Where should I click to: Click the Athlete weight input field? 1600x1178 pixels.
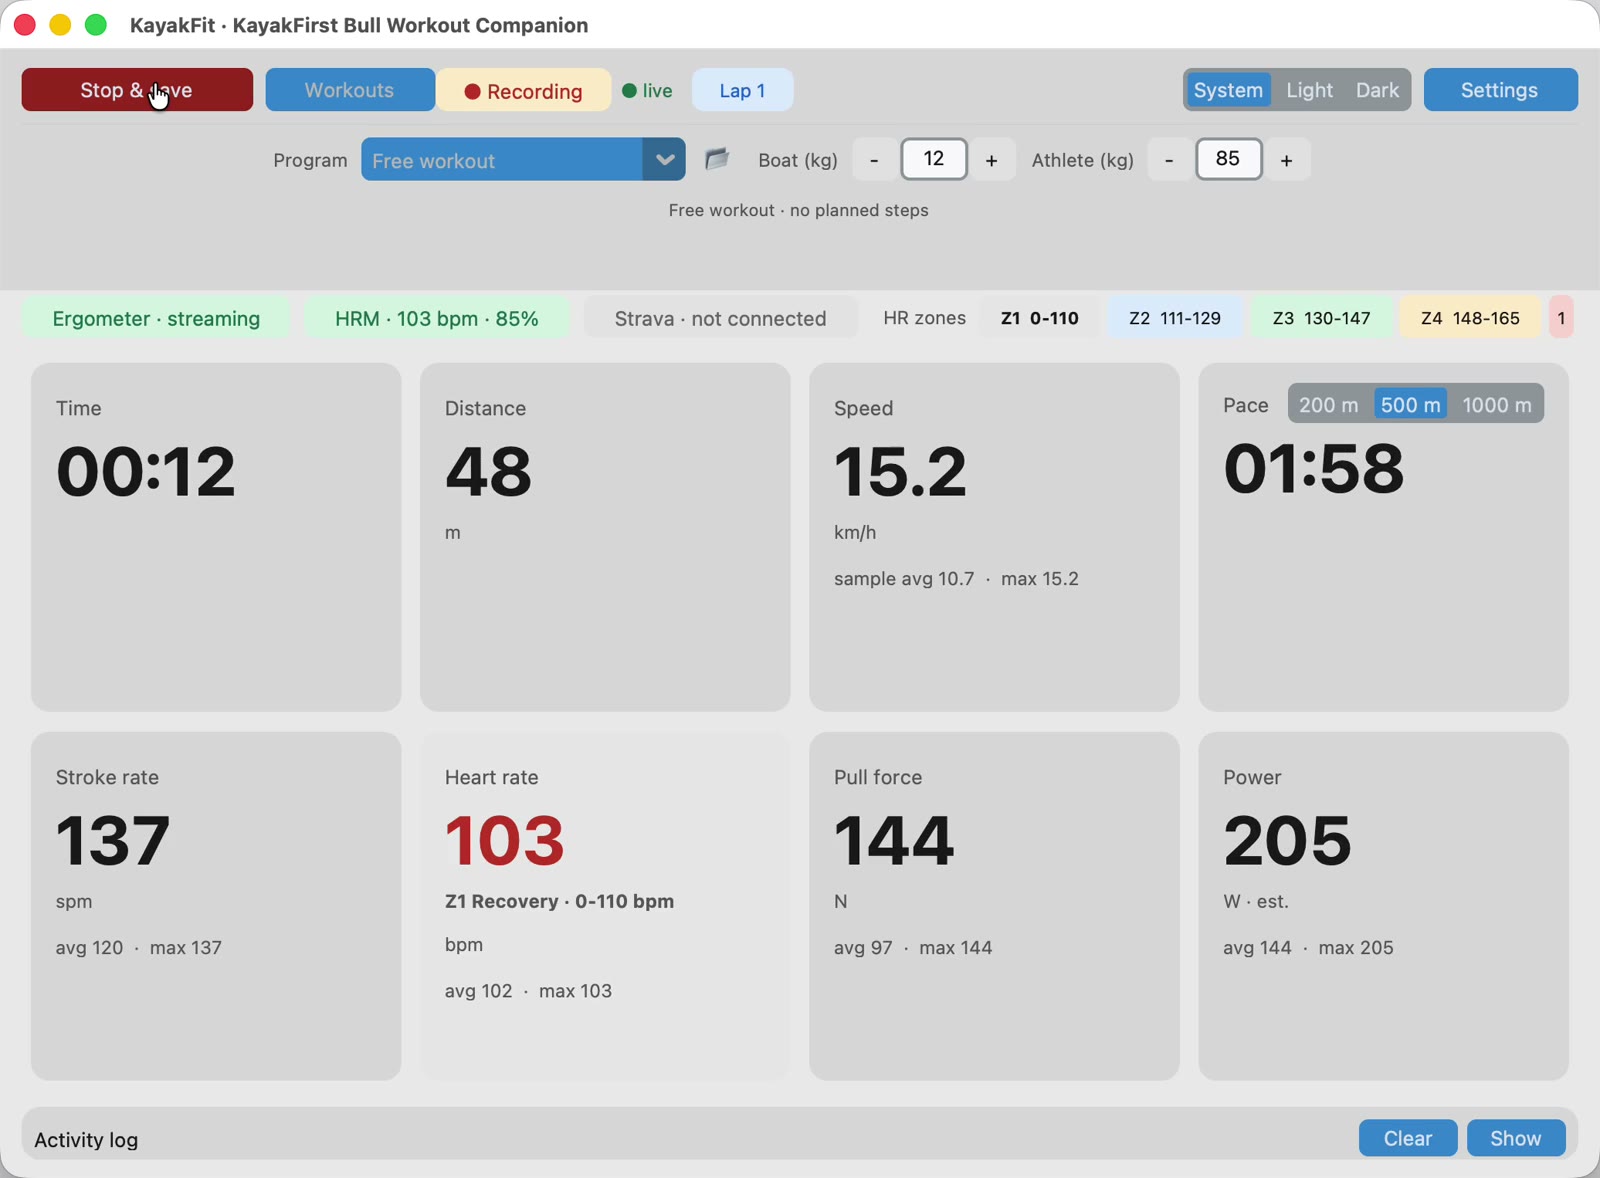coord(1228,159)
